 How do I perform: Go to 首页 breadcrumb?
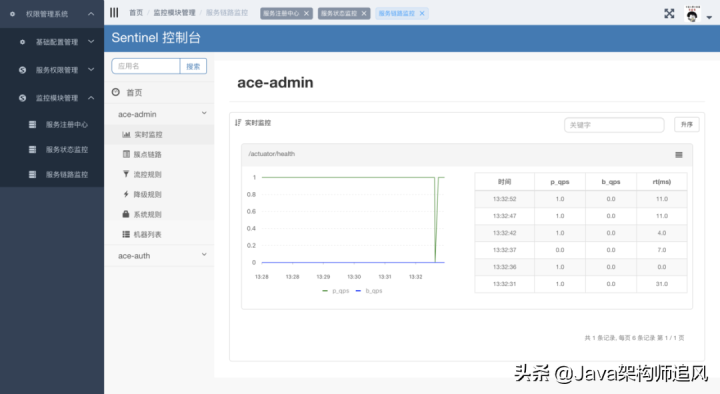coord(136,13)
